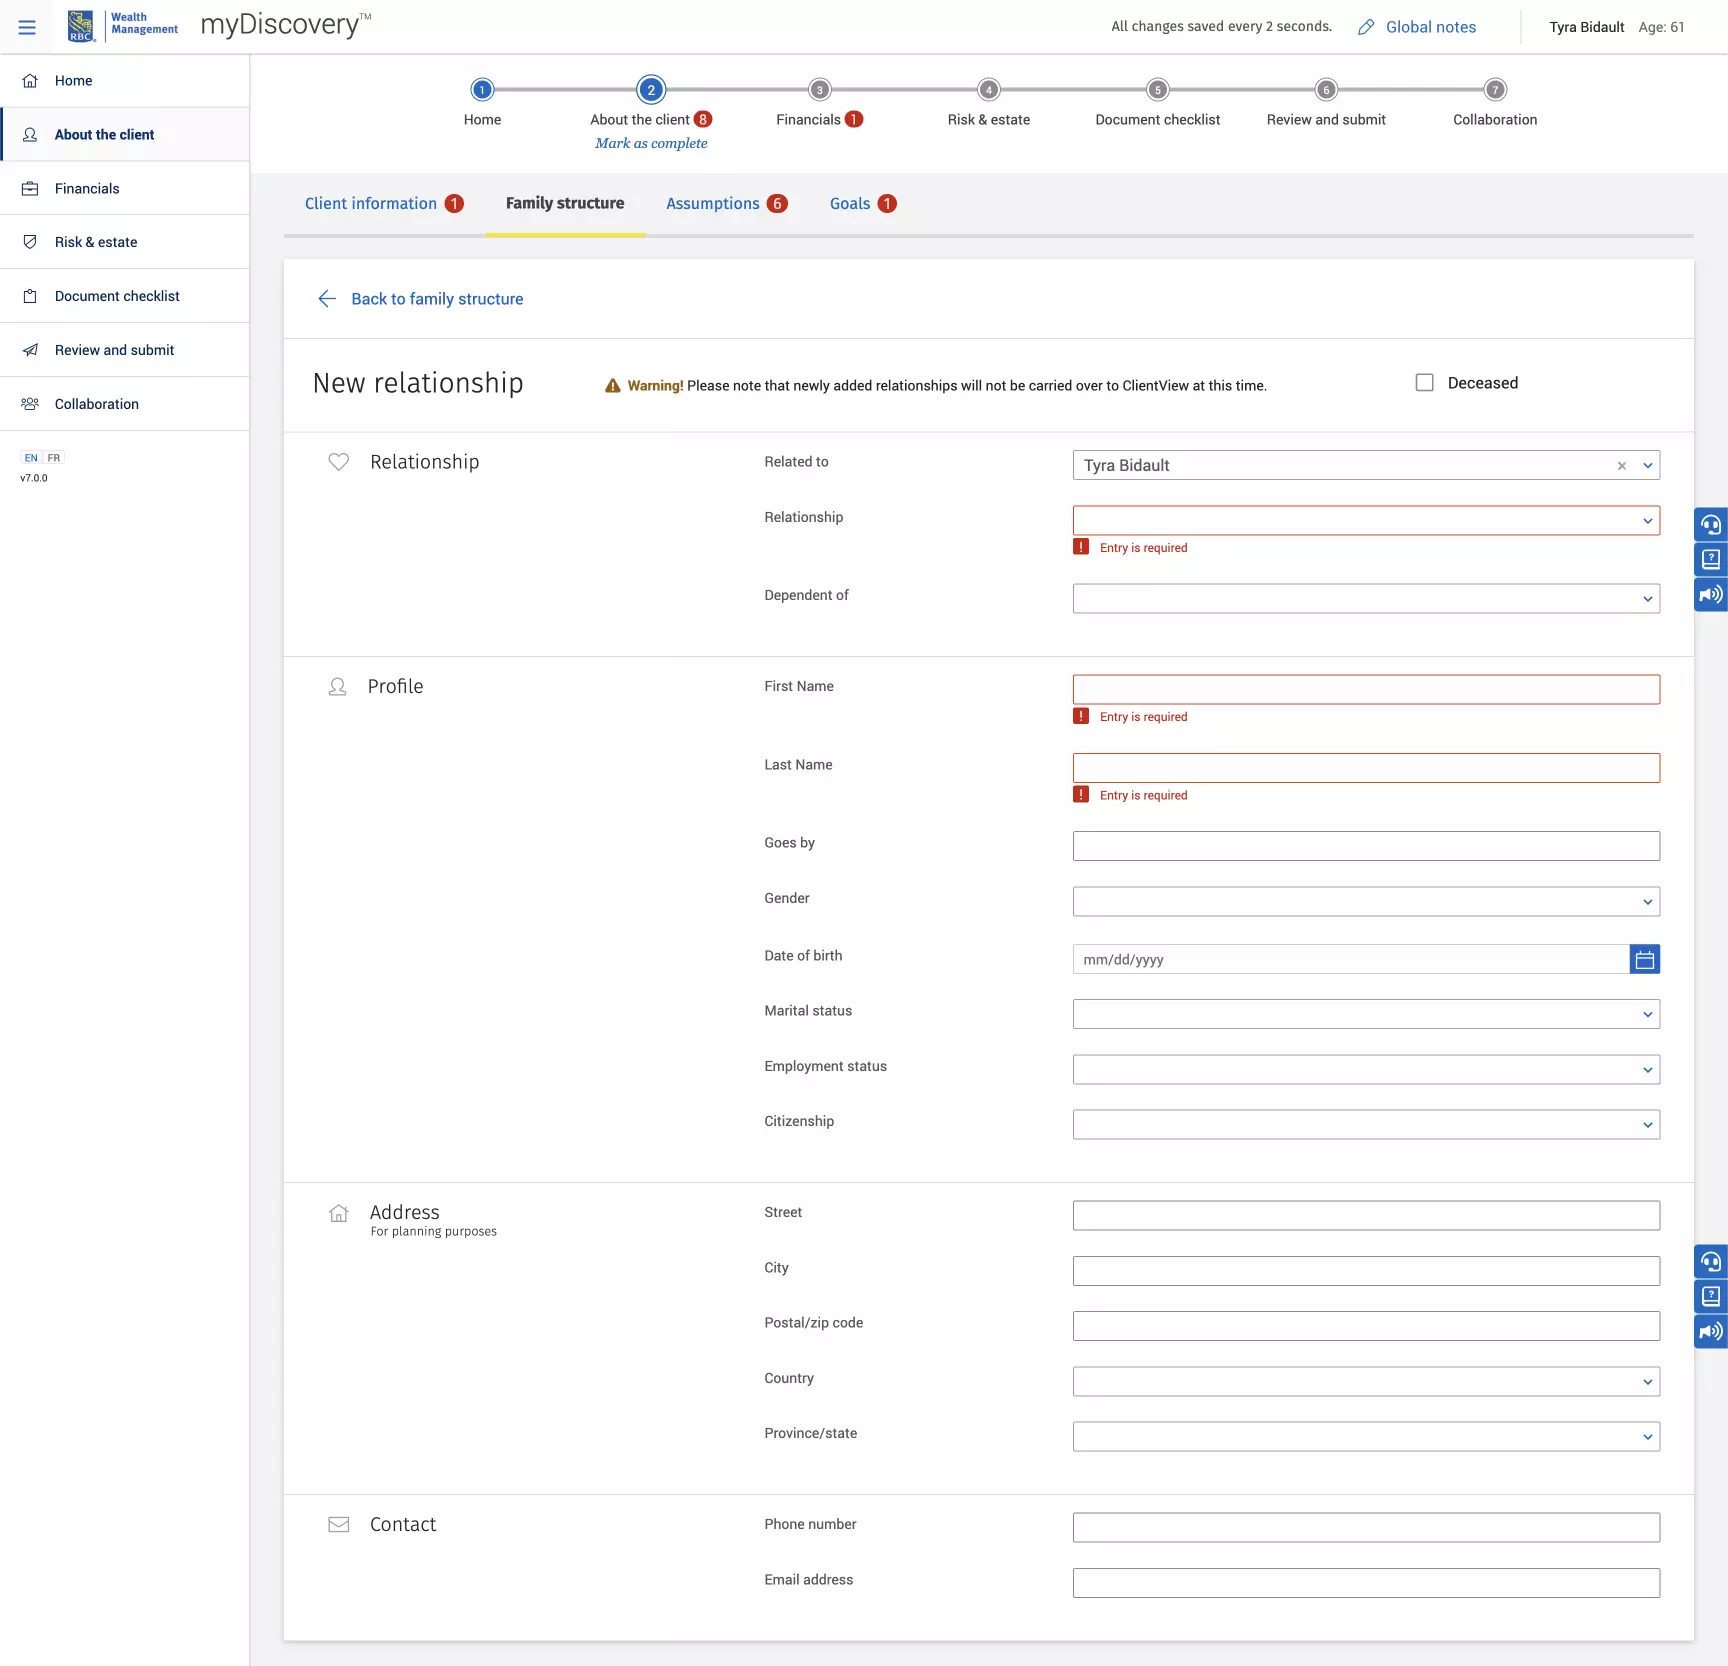Focus the Phone number field
This screenshot has height=1666, width=1728.
coord(1366,1528)
